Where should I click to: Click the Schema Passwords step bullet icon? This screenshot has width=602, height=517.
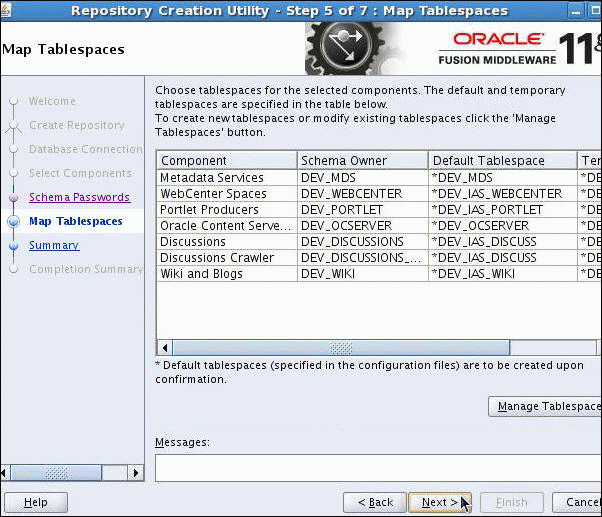(14, 197)
